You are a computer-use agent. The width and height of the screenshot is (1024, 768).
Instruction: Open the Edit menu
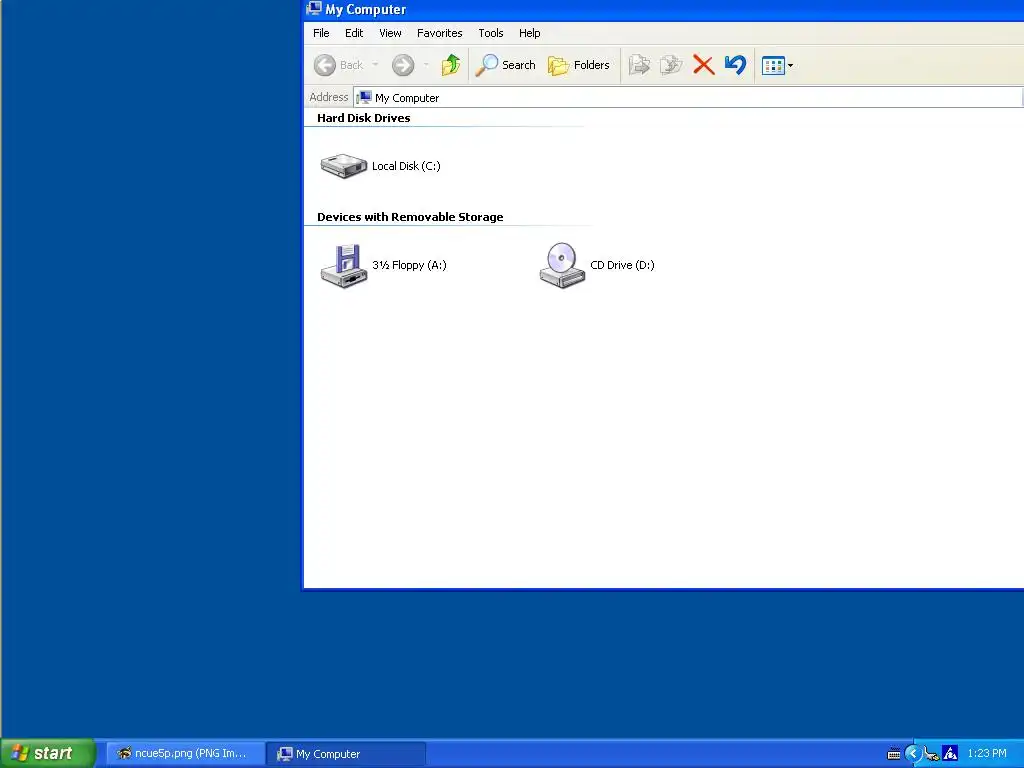coord(354,33)
